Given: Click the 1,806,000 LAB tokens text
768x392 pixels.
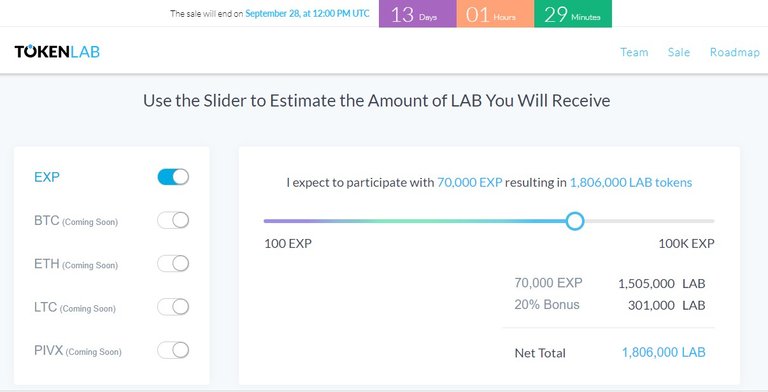Looking at the screenshot, I should pos(631,182).
